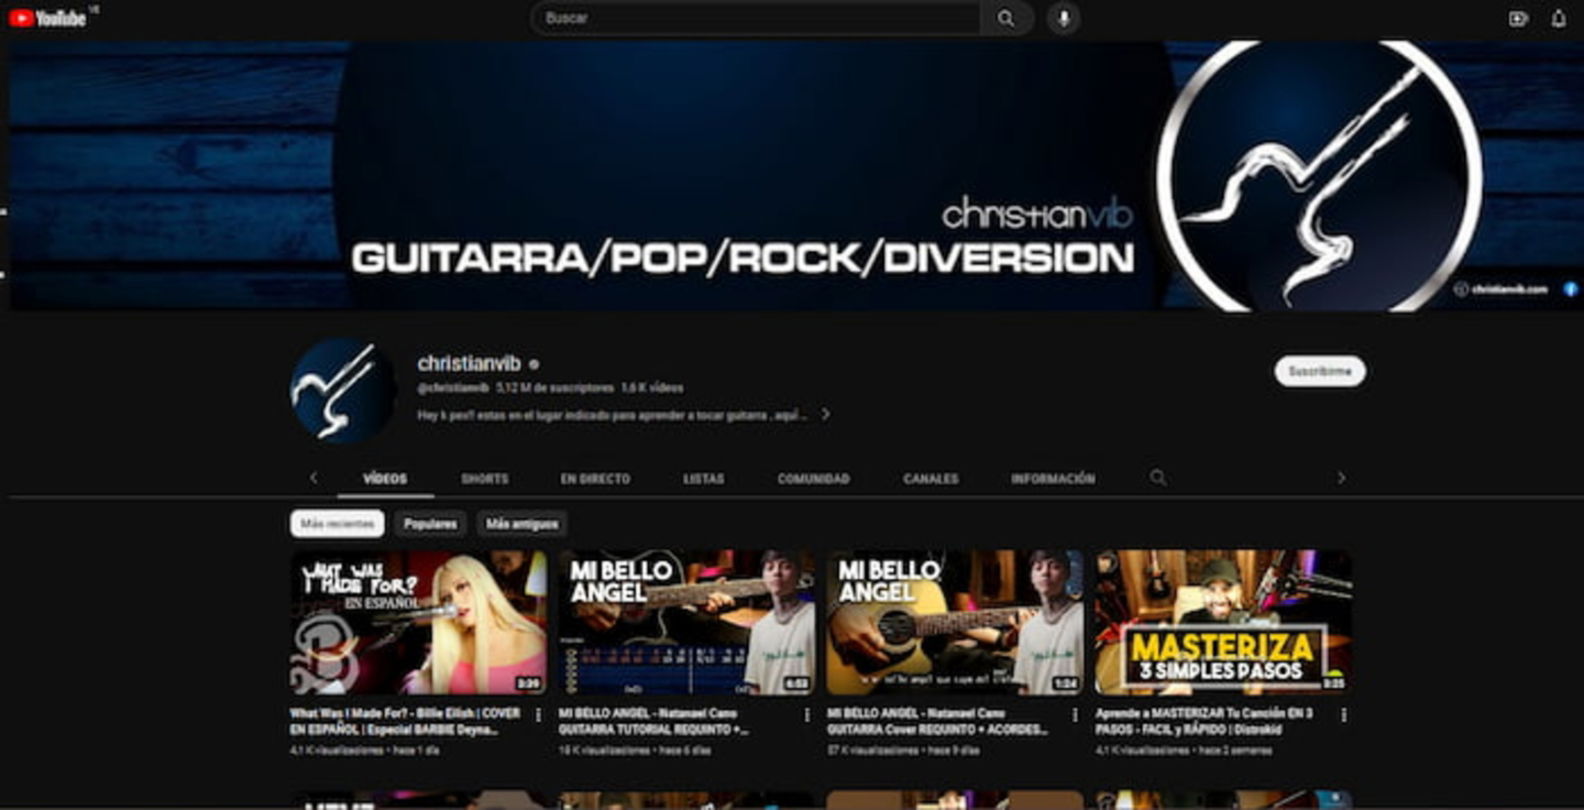The image size is (1584, 810).
Task: Play What Was I Made For thumbnail
Action: coord(418,622)
